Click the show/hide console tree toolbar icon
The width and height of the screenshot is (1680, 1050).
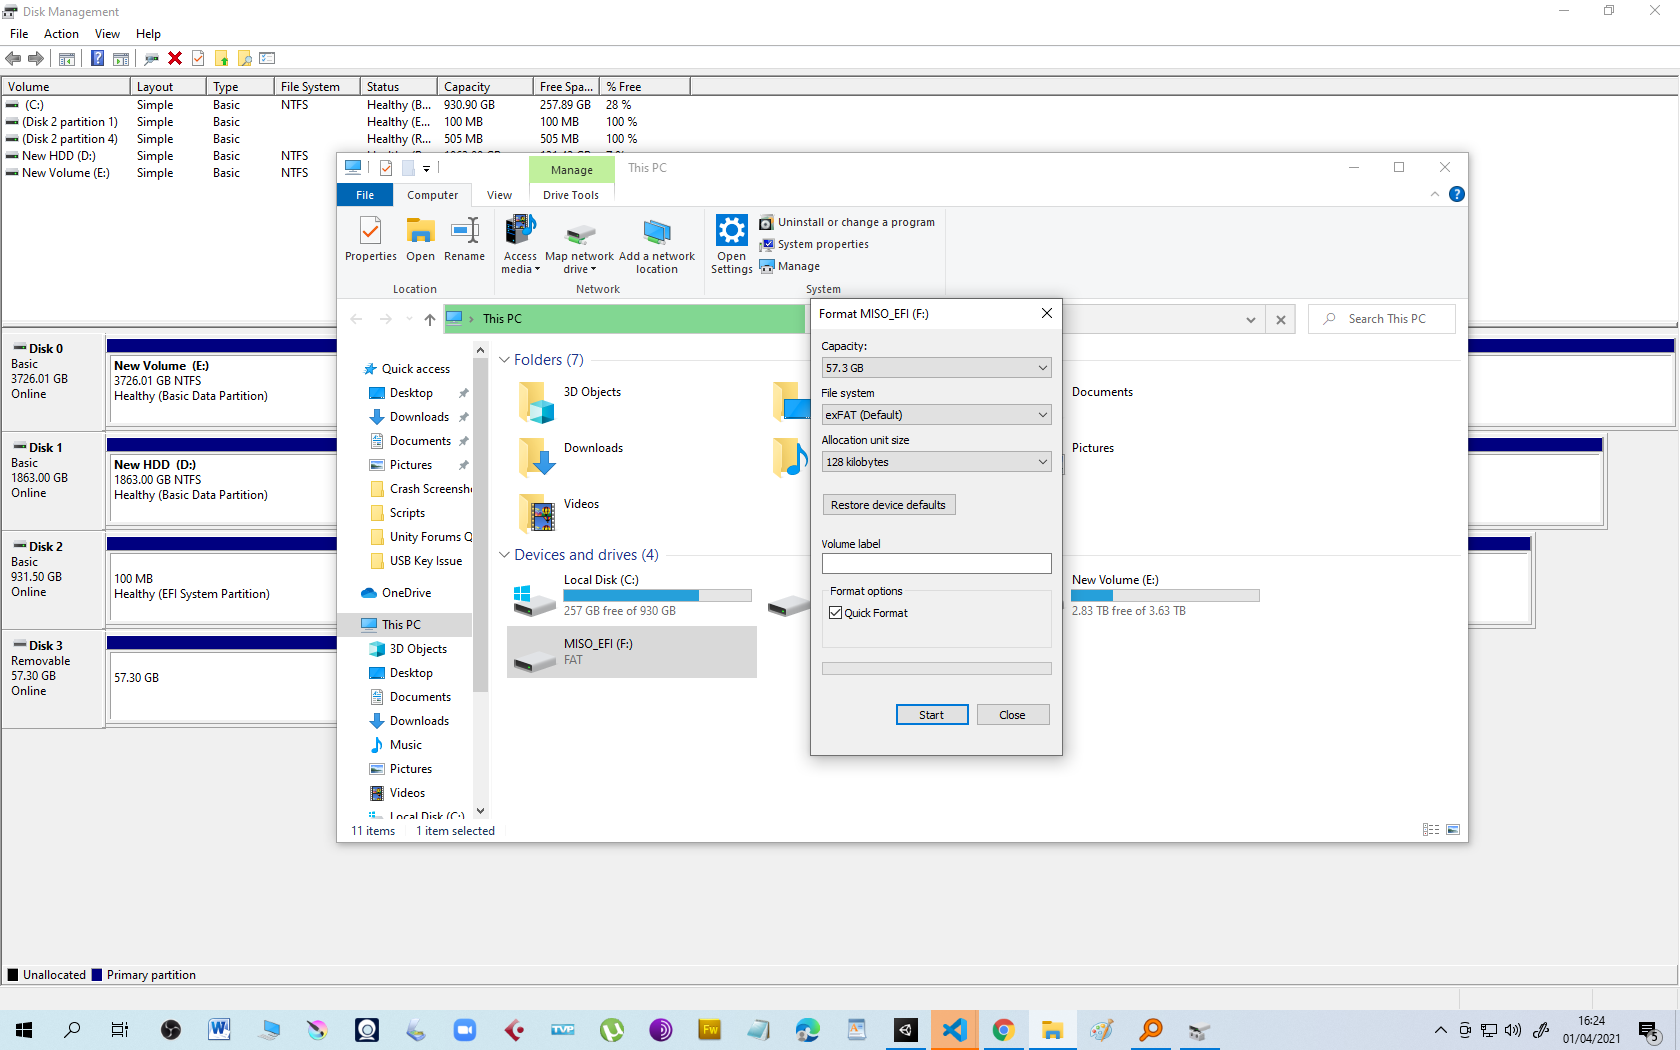67,58
